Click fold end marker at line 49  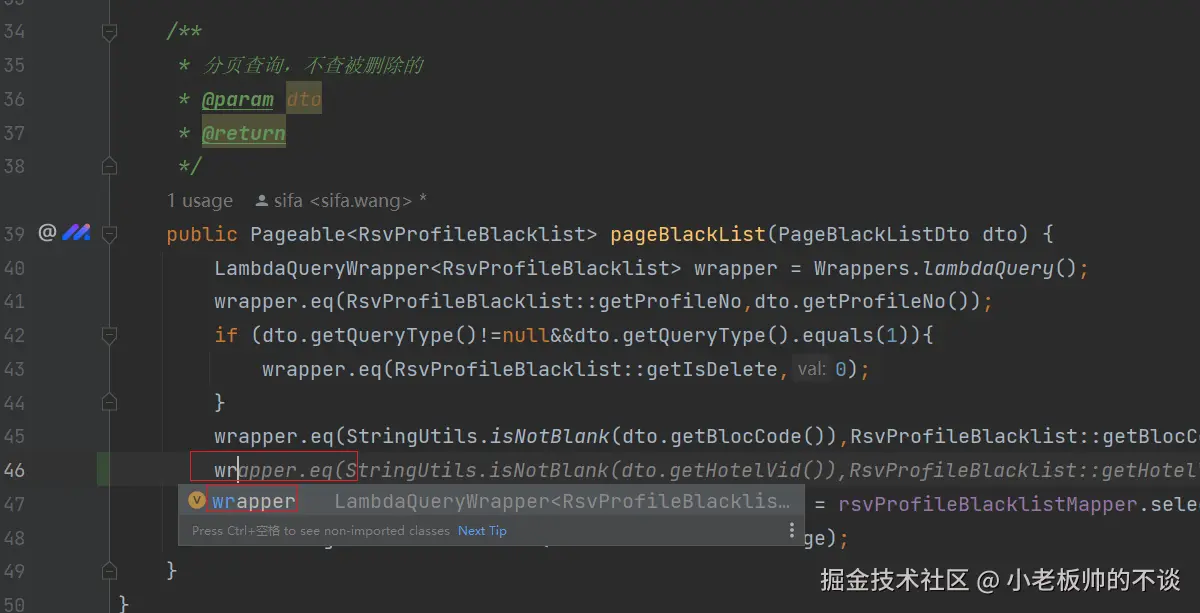(109, 570)
